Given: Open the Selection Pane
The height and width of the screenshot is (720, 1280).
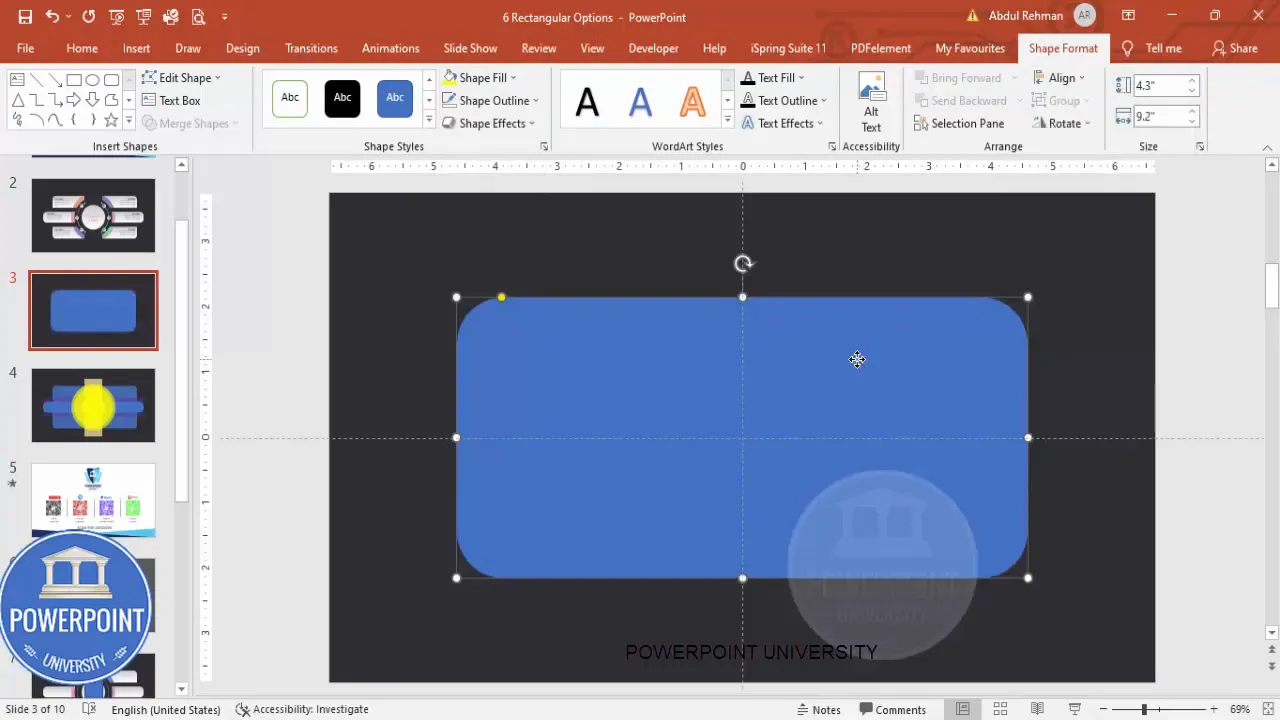Looking at the screenshot, I should point(959,123).
